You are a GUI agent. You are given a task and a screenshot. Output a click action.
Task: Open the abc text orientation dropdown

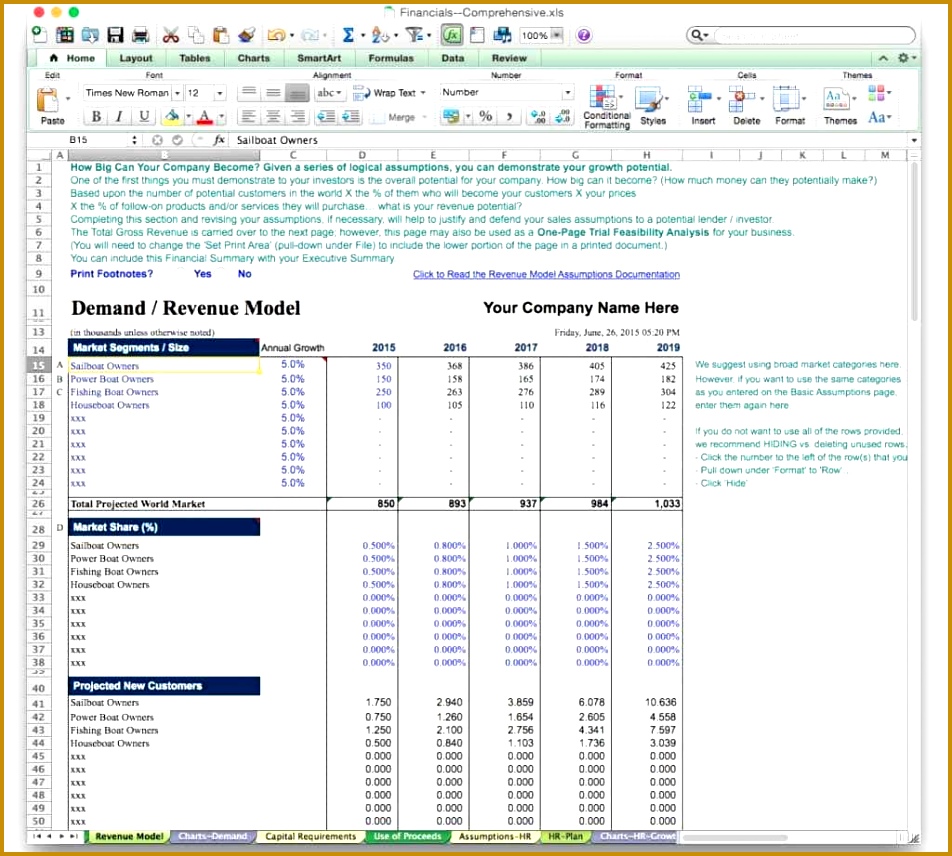tap(329, 93)
